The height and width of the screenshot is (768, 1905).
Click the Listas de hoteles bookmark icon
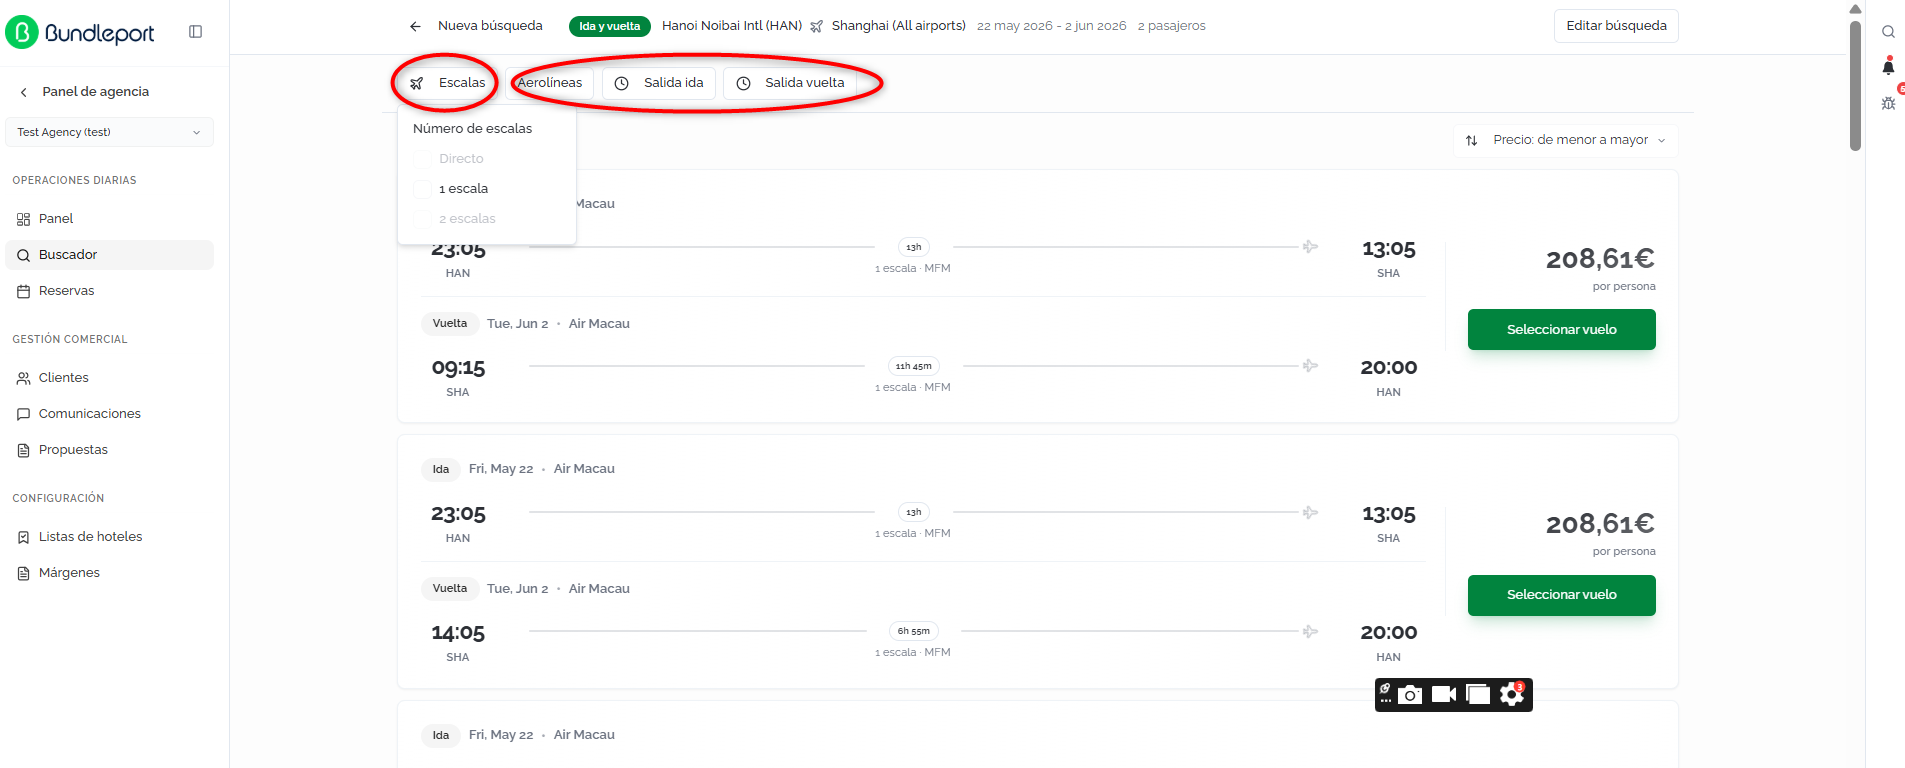[23, 537]
